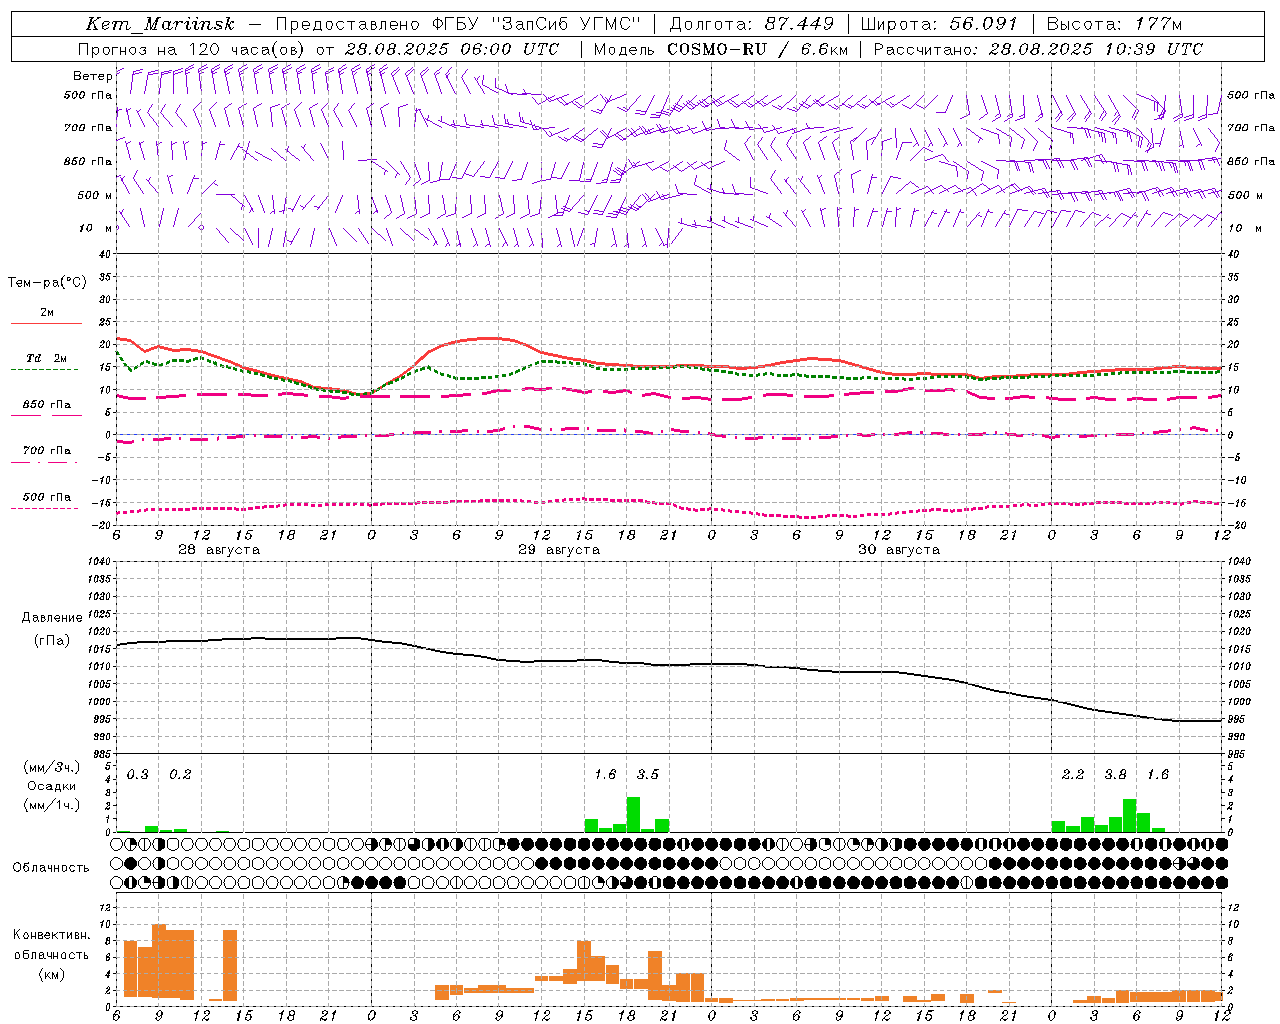Click the '0.2' precipitation total value
Screen dimensions: 1280x1024
pos(180,775)
